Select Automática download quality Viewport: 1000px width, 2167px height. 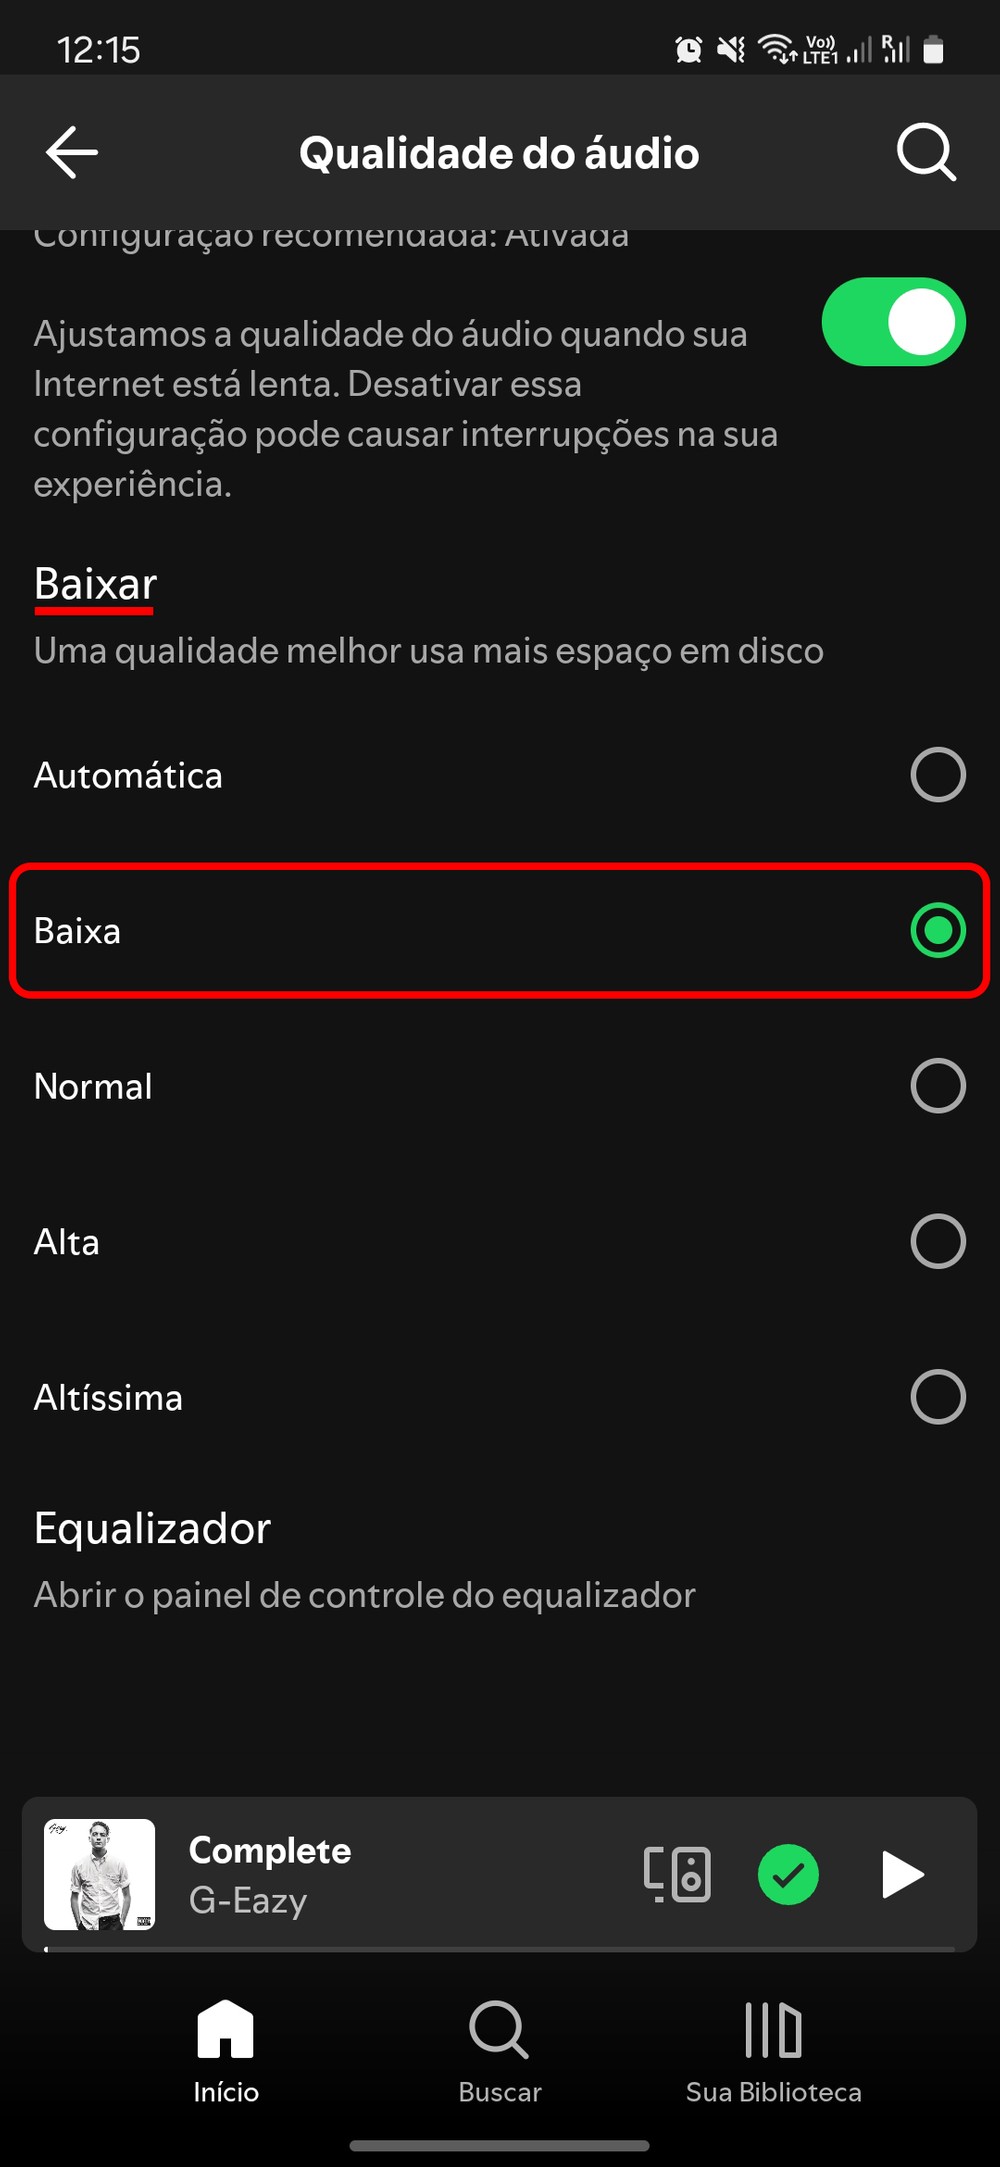[x=938, y=775]
